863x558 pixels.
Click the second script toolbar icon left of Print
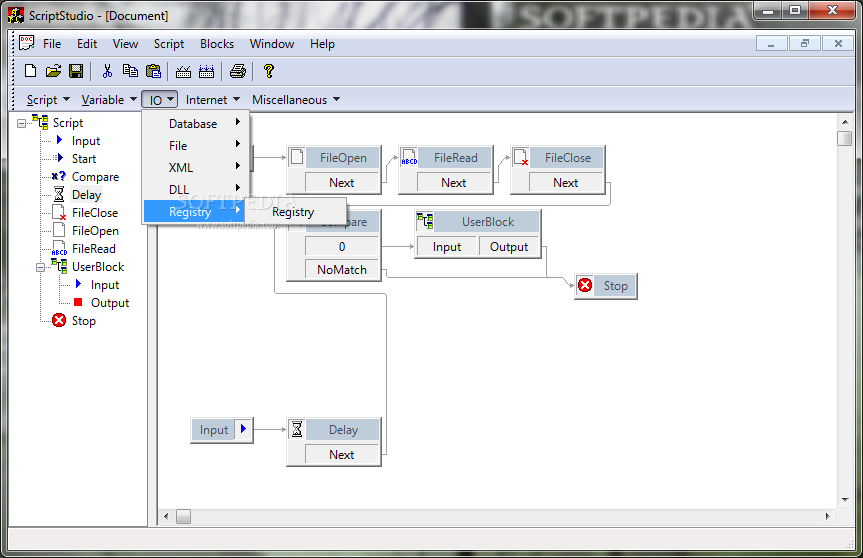206,71
